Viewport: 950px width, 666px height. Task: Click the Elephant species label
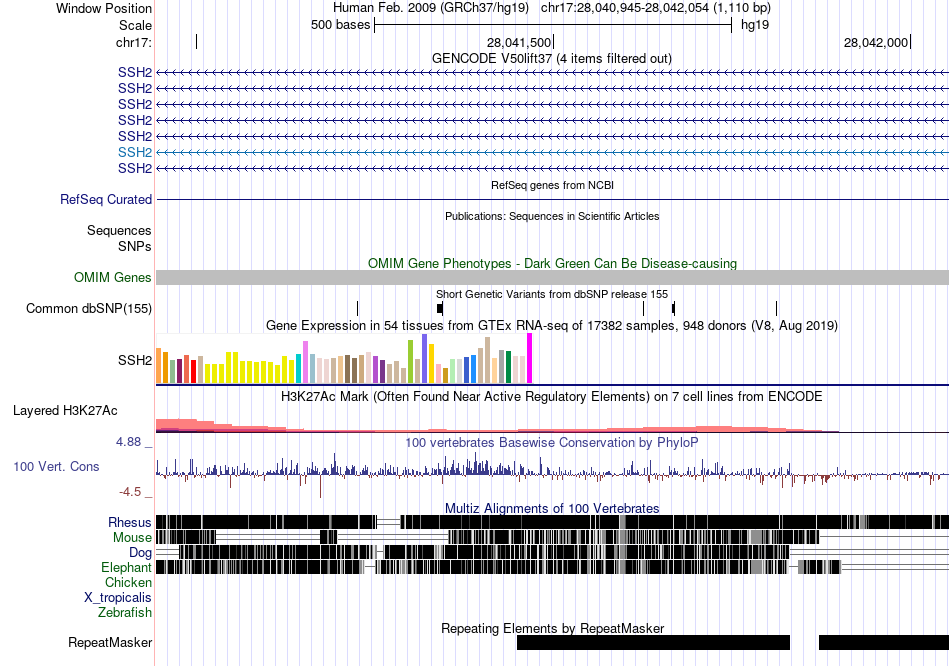pos(126,568)
